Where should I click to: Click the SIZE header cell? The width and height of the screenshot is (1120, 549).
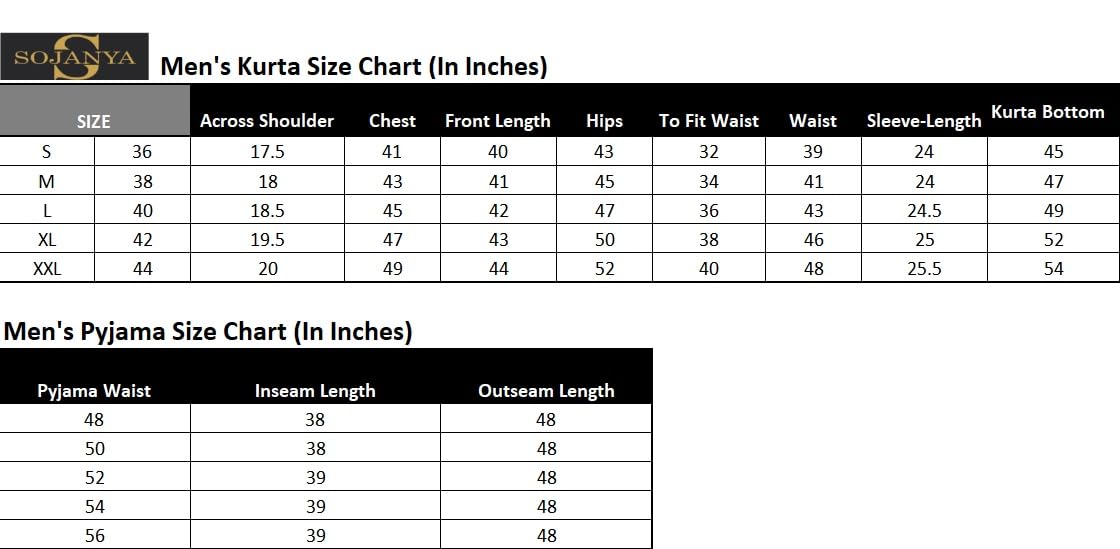pyautogui.click(x=94, y=121)
